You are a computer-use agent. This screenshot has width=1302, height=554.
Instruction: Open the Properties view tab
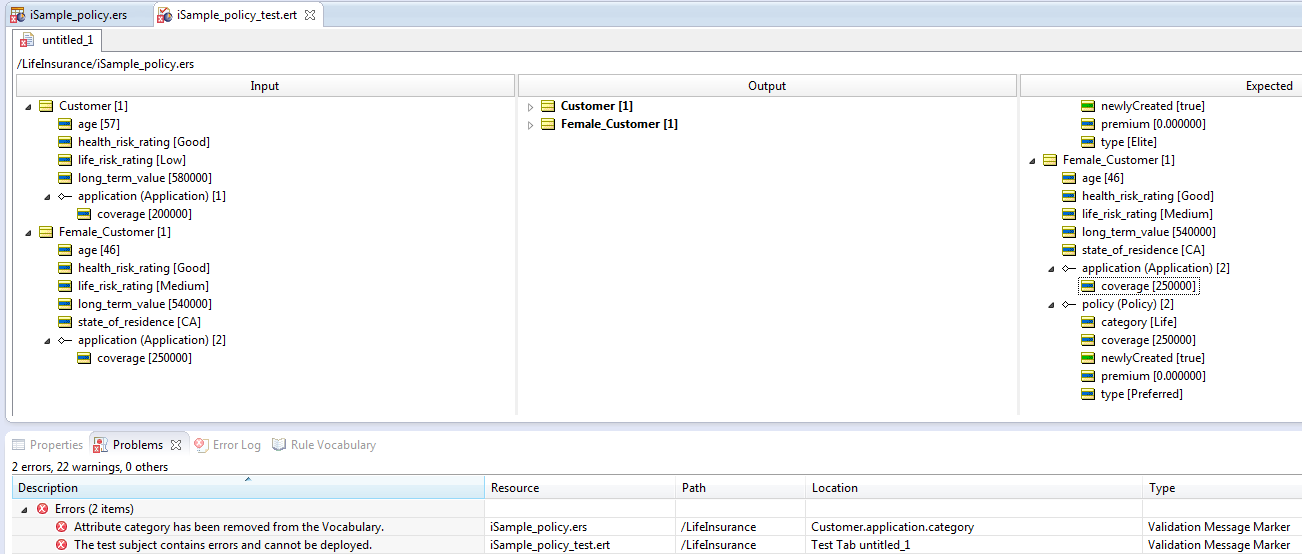[47, 445]
